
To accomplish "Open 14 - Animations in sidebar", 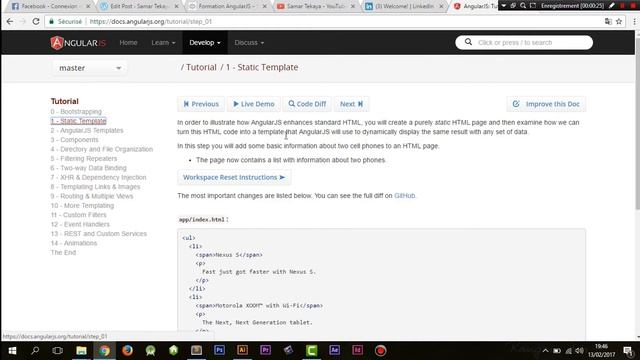I will 74,243.
